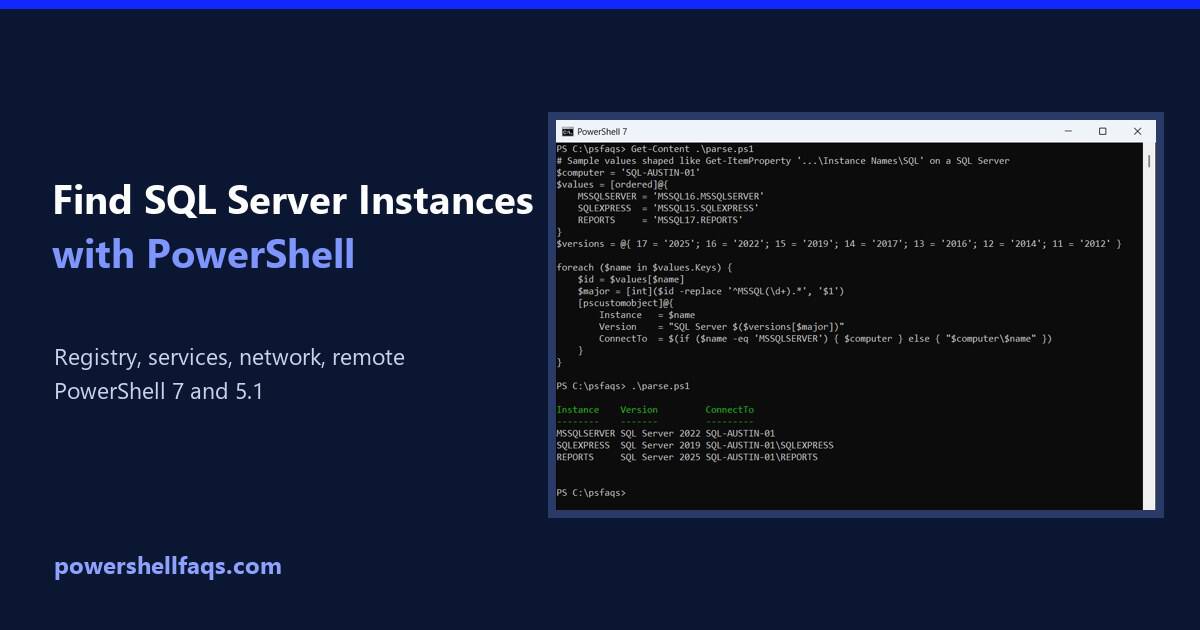1200x630 pixels.
Task: Close the PowerShell 7 window
Action: (x=1138, y=131)
